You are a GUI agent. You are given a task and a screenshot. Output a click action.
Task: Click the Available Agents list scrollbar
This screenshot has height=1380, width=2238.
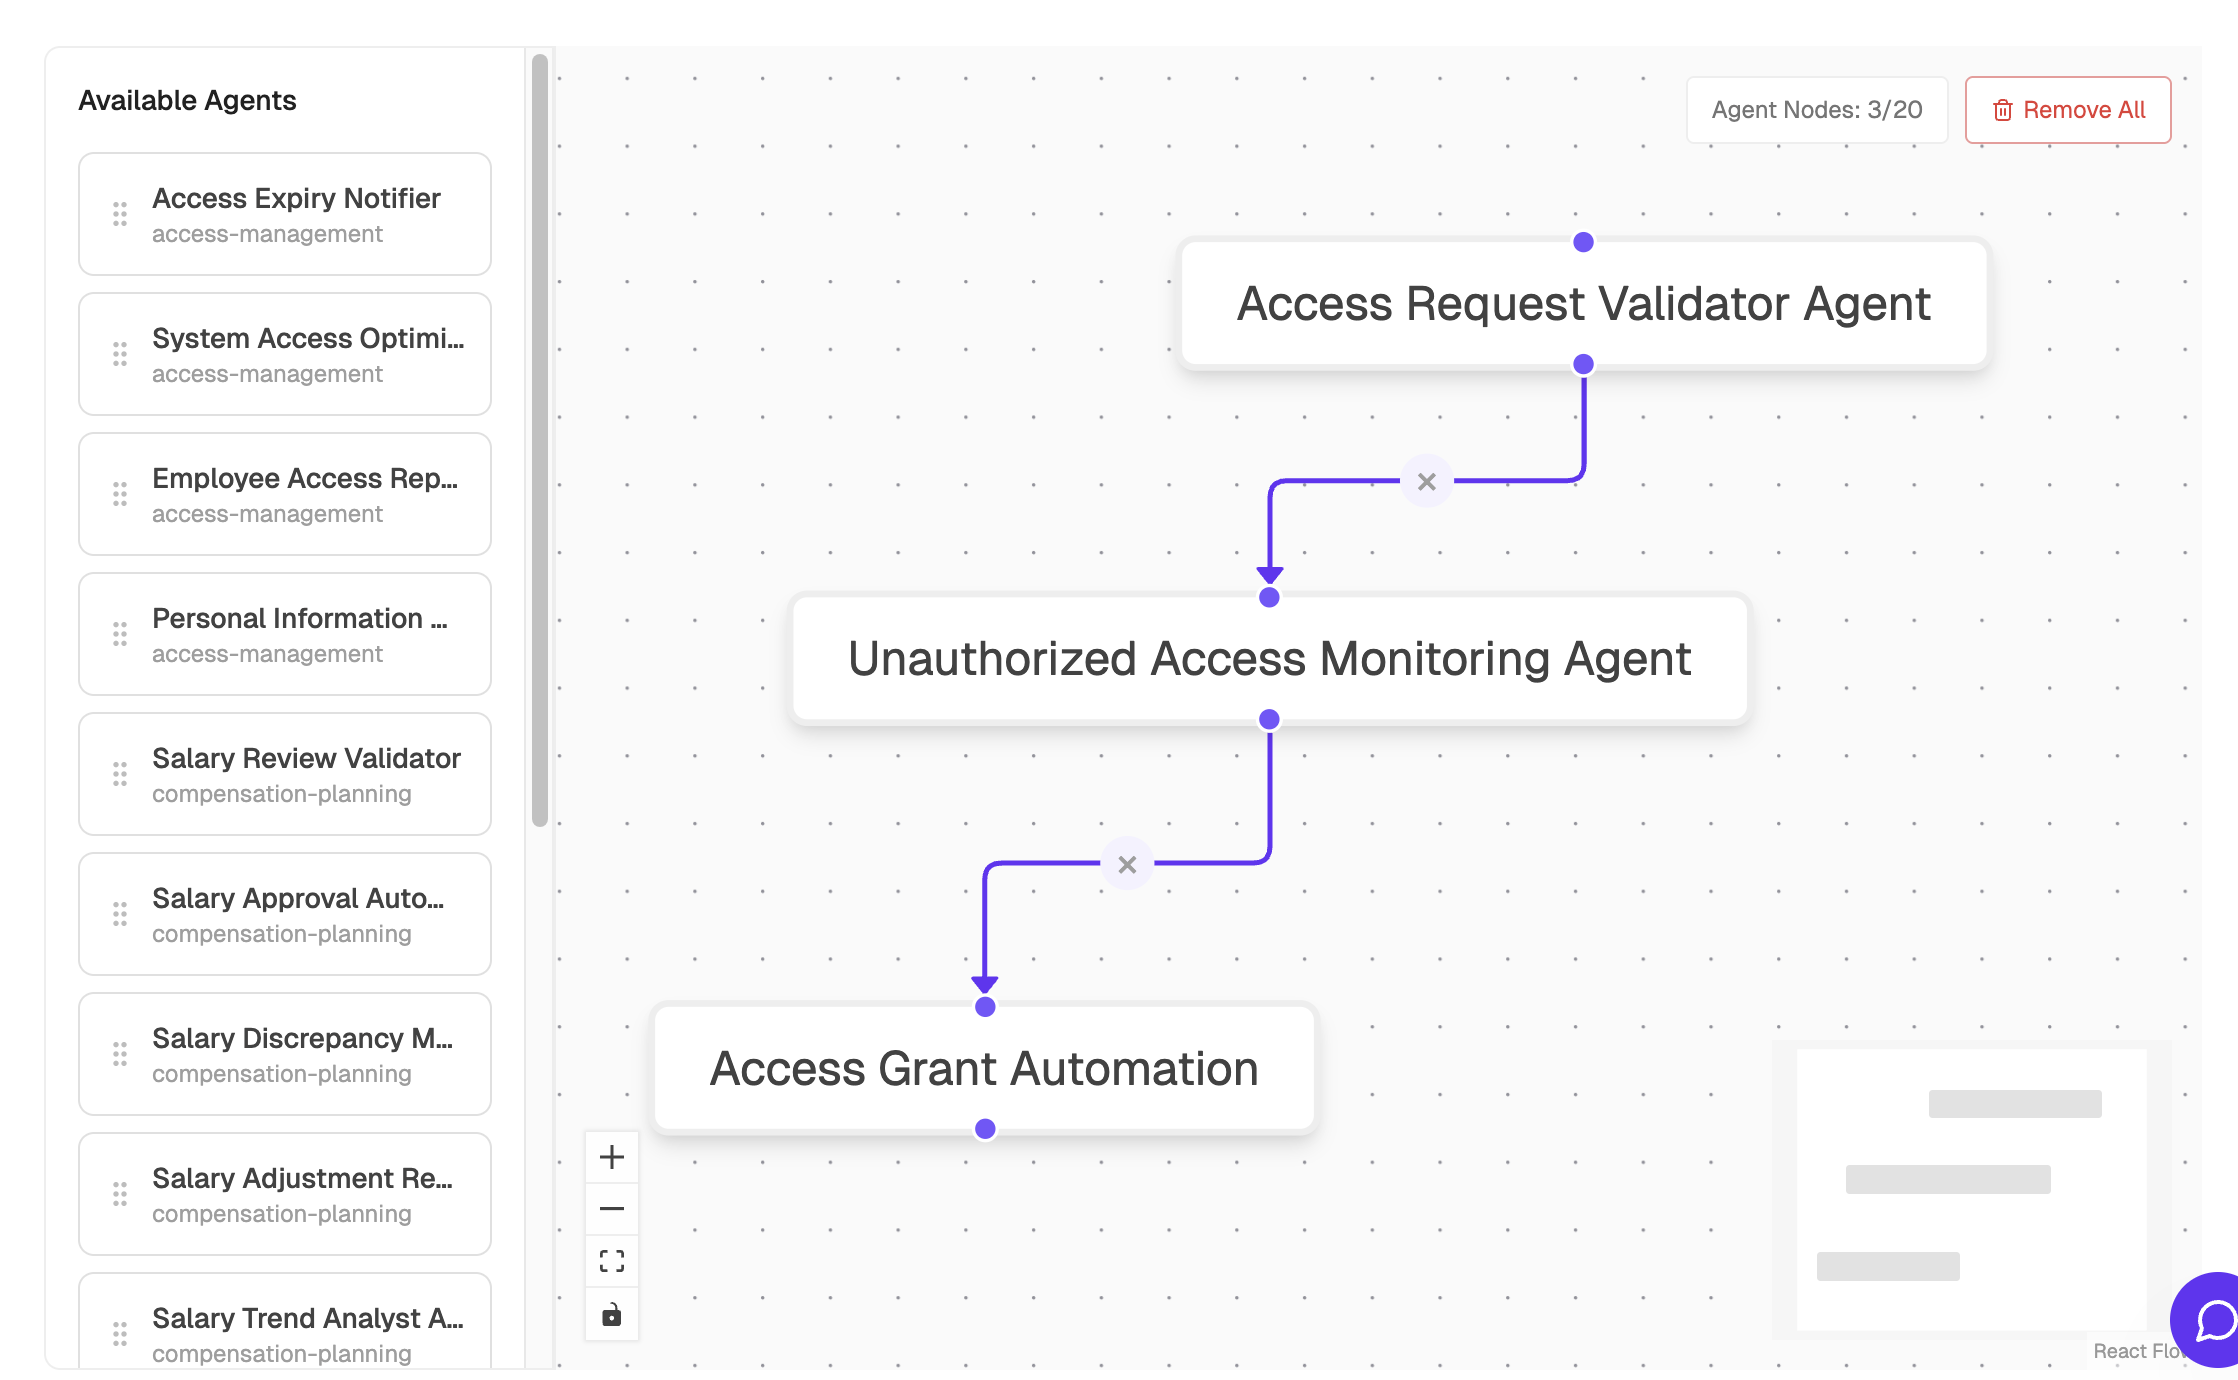[x=540, y=440]
